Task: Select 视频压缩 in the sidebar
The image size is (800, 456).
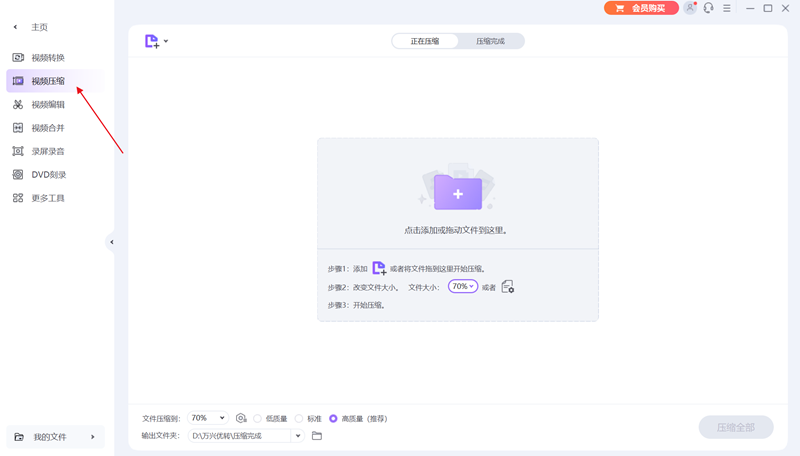Action: 55,81
